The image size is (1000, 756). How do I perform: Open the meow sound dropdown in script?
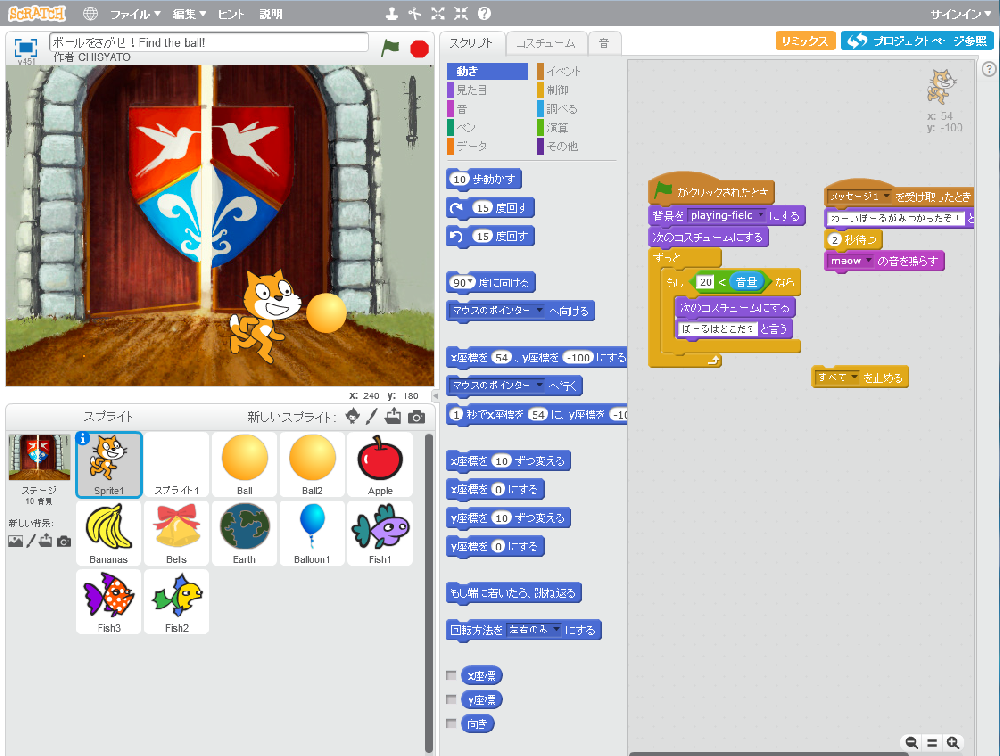(868, 261)
